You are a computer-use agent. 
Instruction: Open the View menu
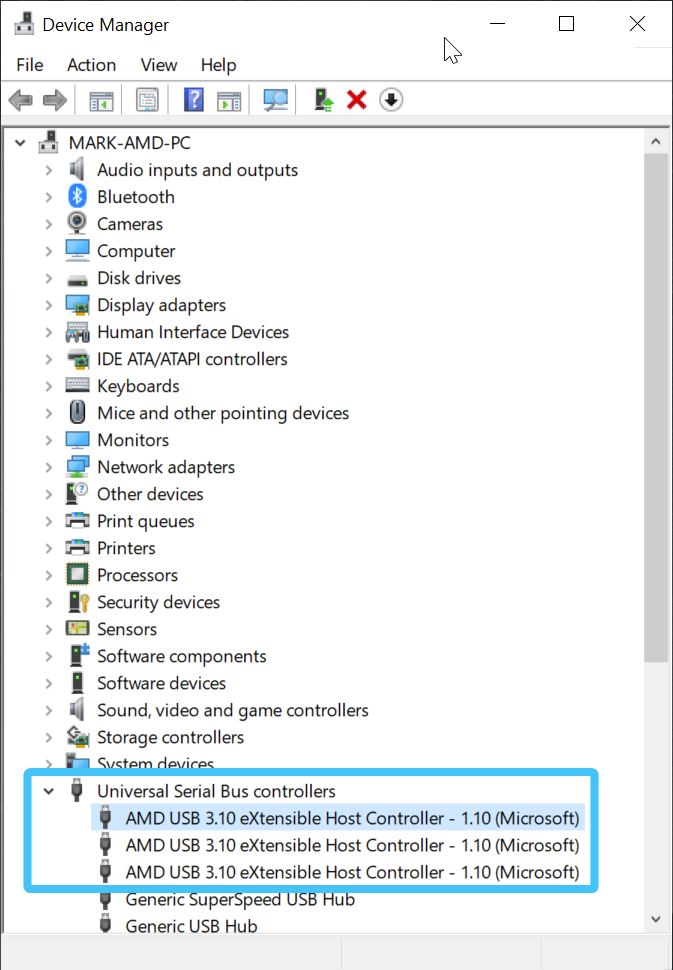click(x=158, y=65)
